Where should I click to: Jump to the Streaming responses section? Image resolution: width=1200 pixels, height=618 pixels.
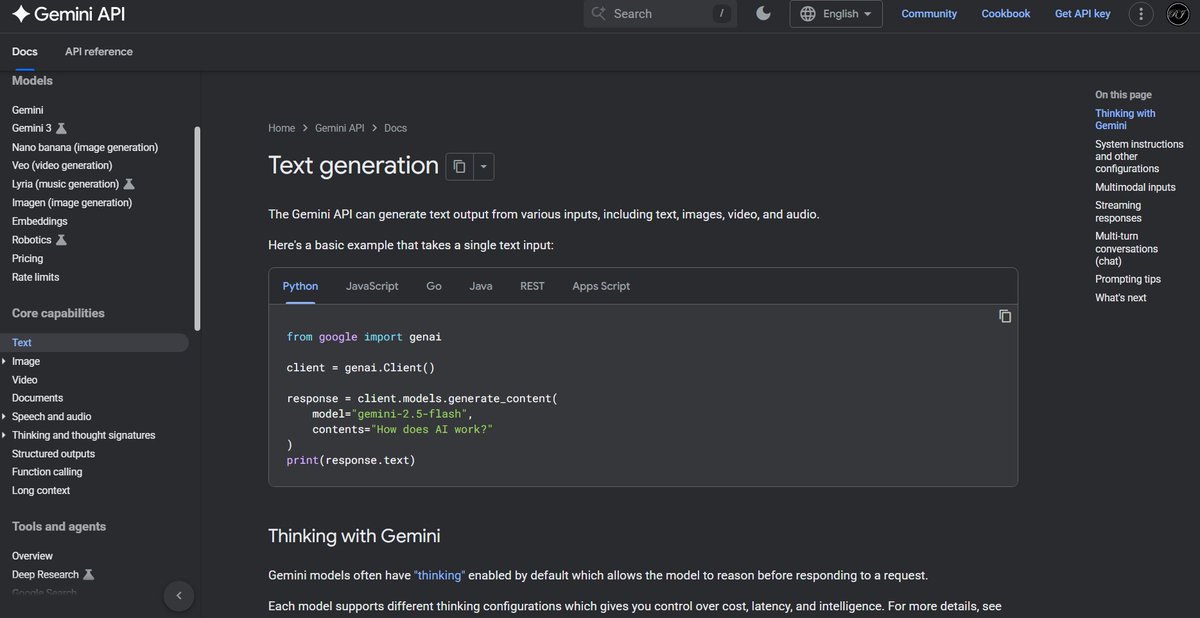pos(1118,212)
